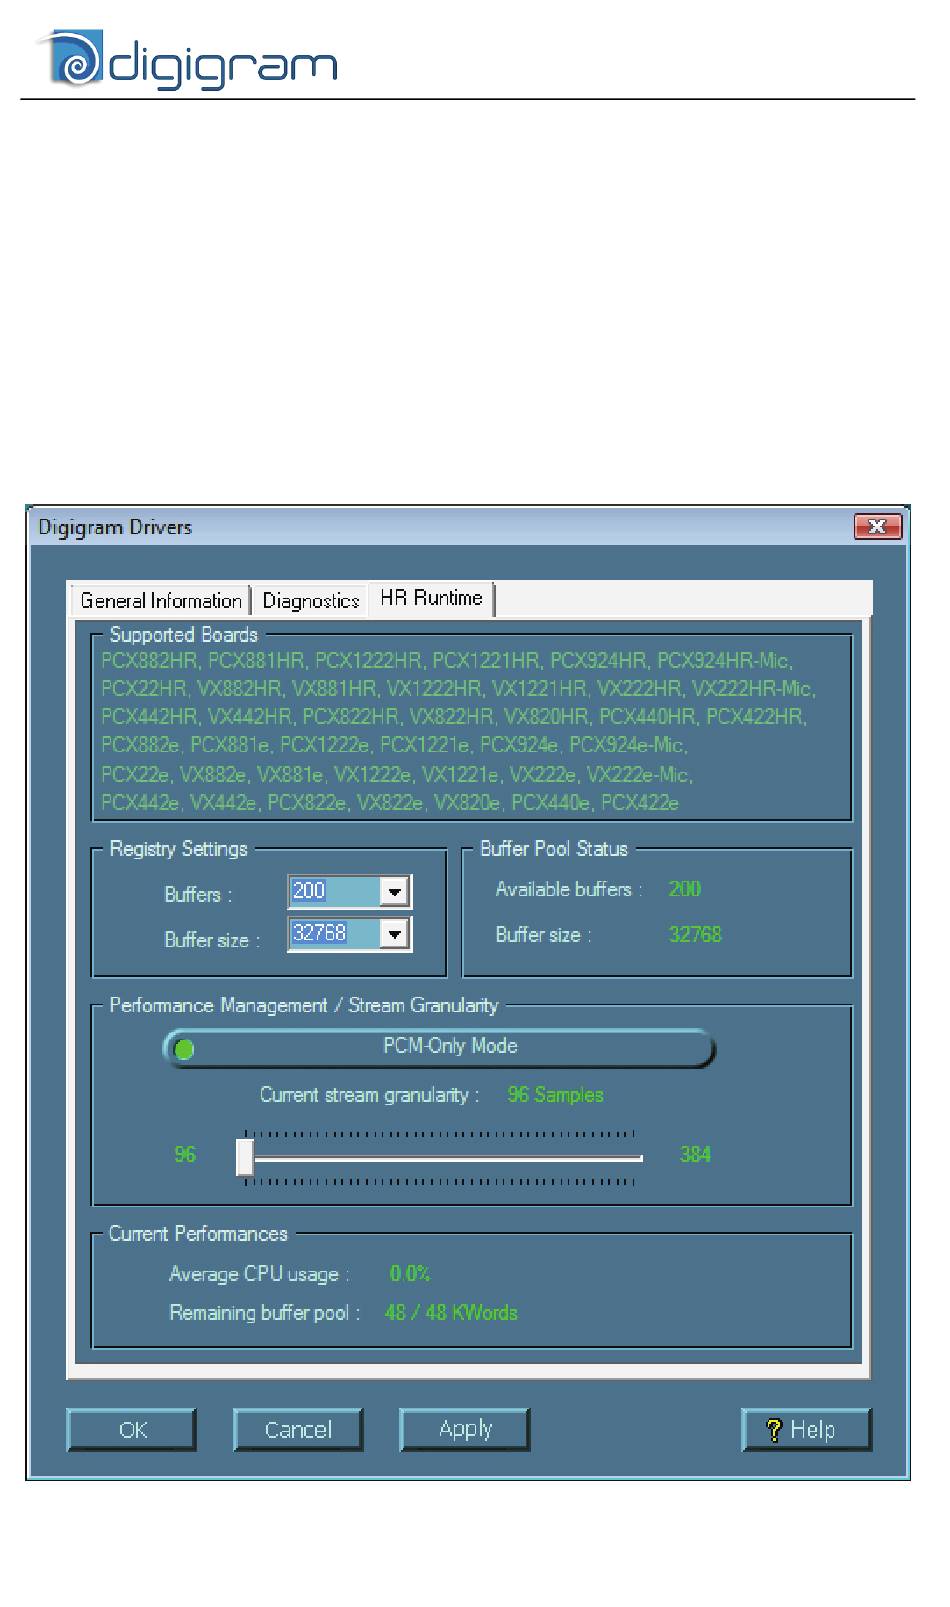
Task: Click the slider minimum label '96'
Action: [185, 1155]
